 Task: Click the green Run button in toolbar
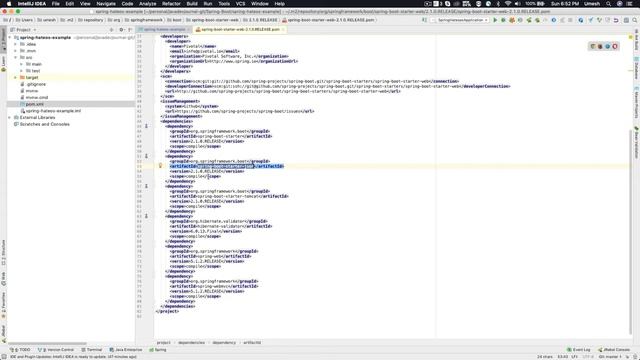coord(495,20)
